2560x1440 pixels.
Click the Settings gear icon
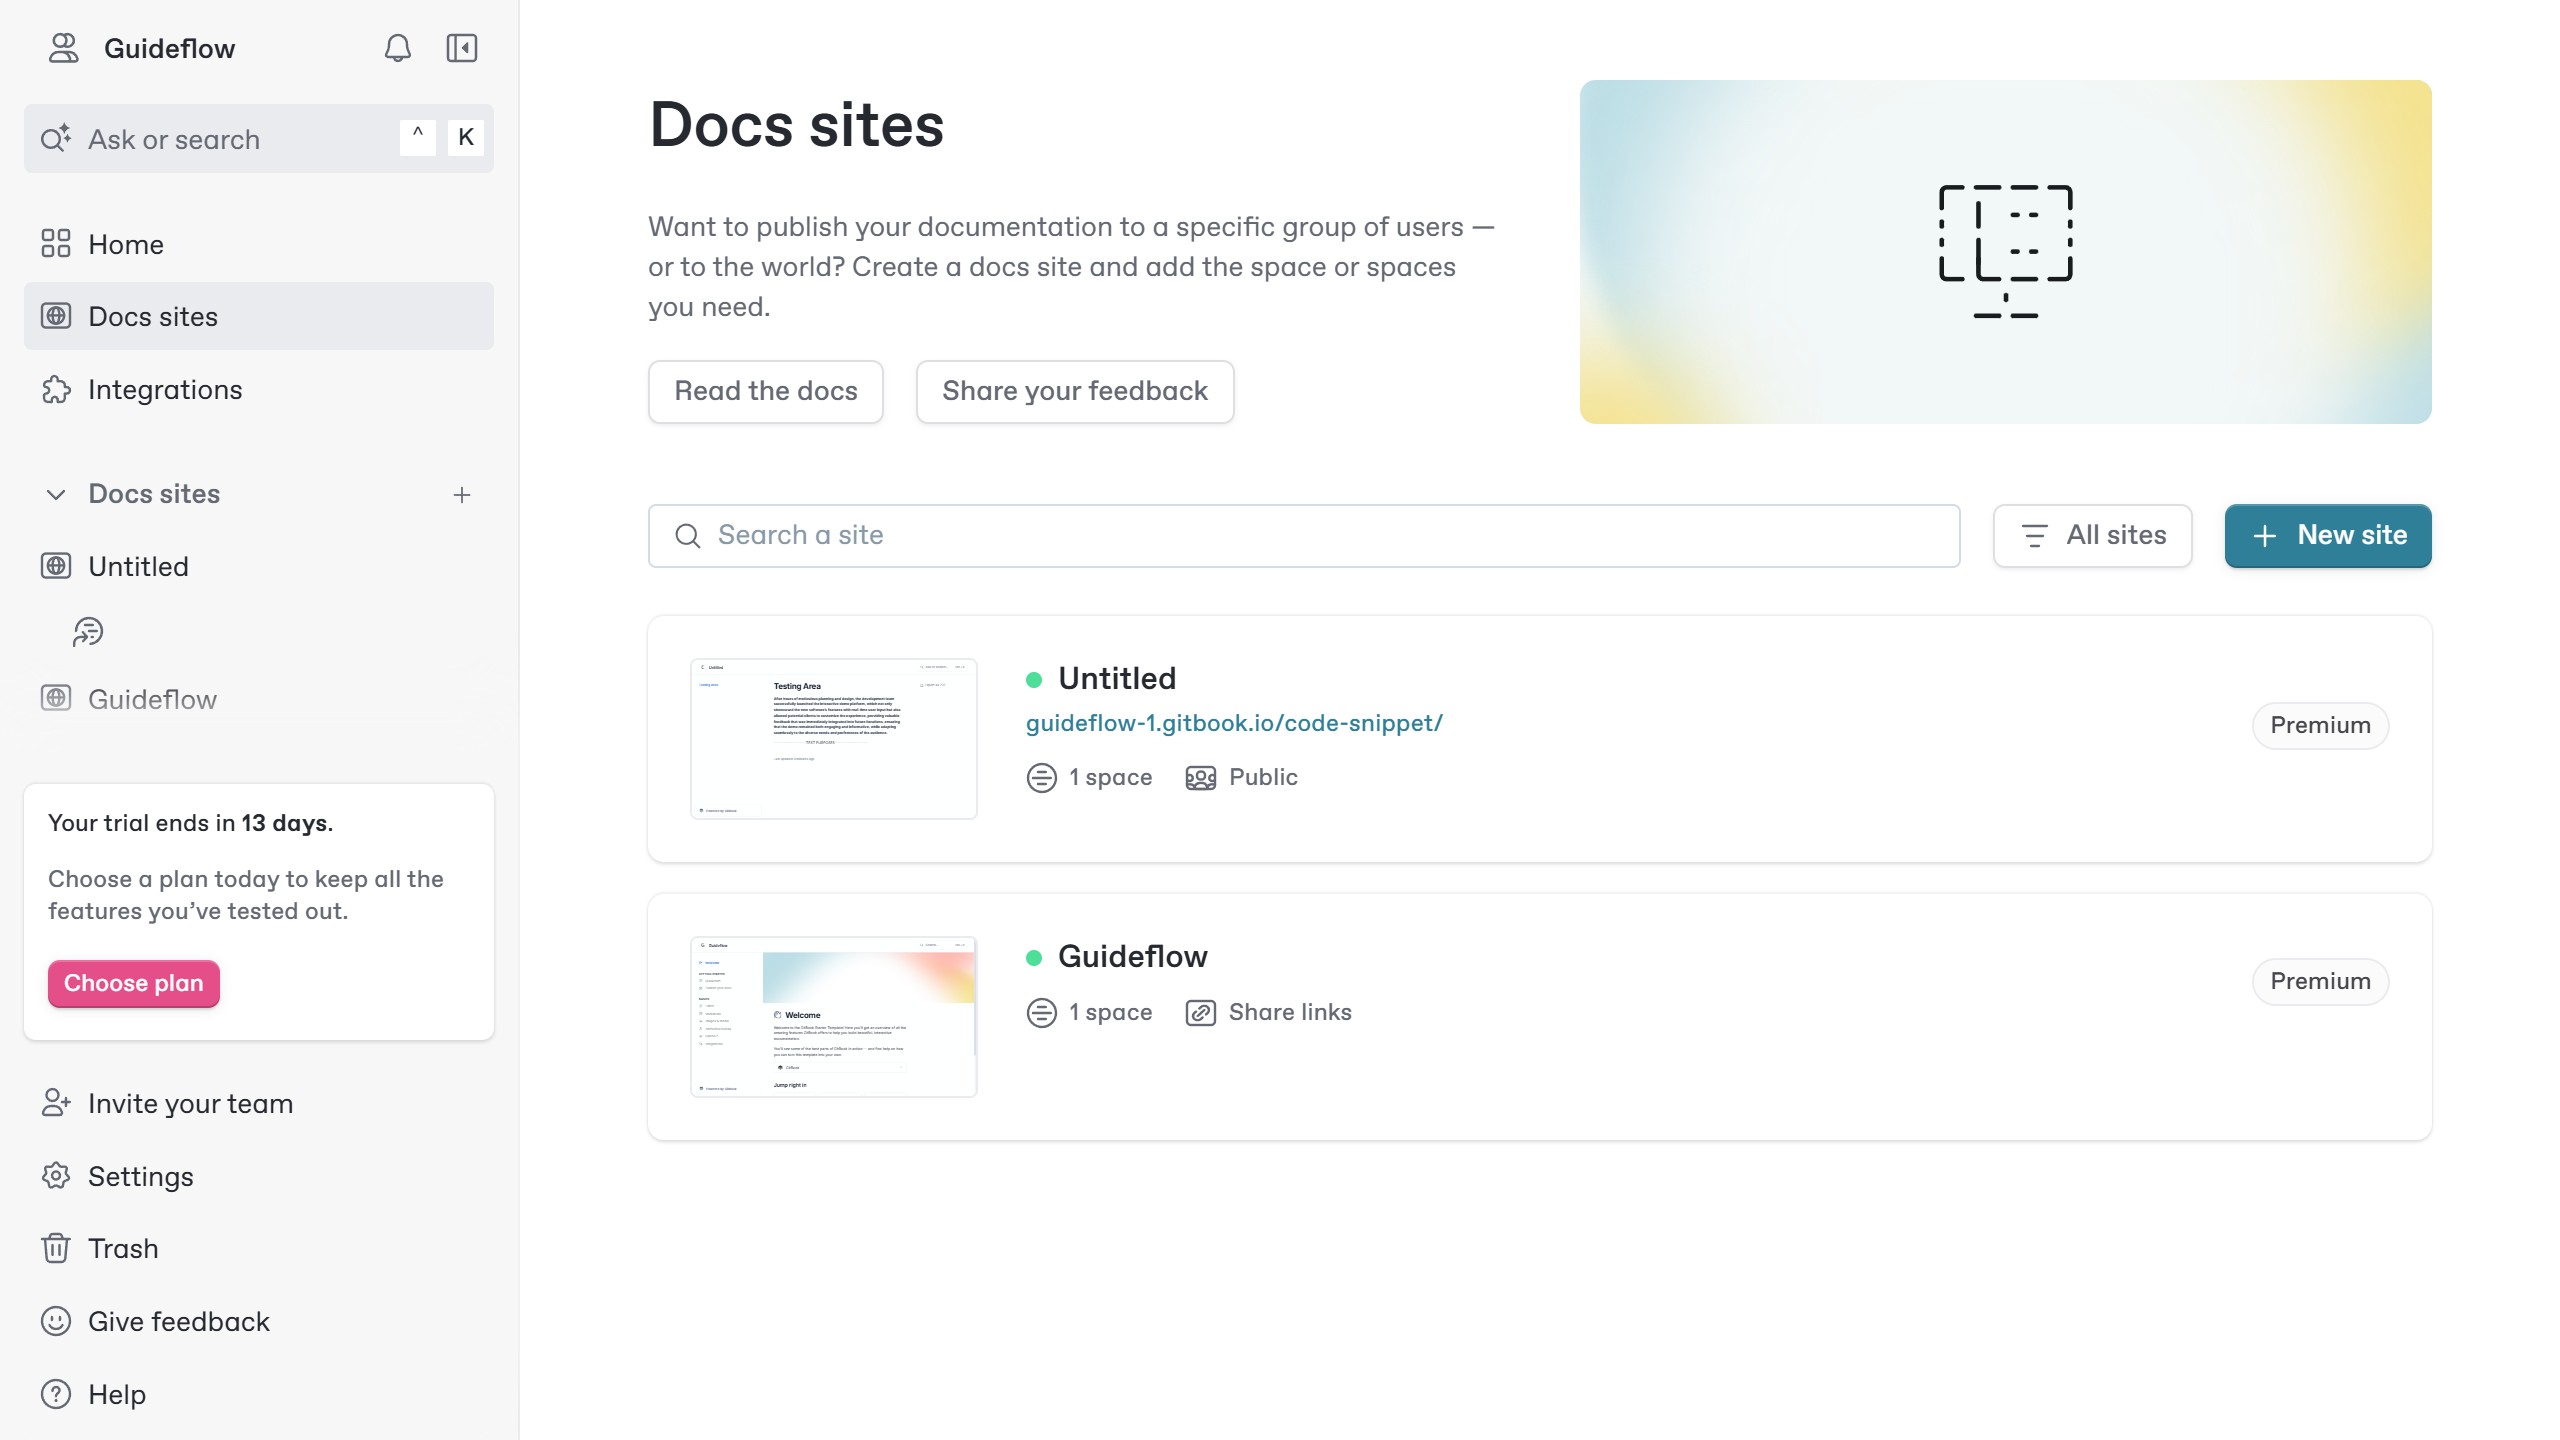(x=56, y=1176)
